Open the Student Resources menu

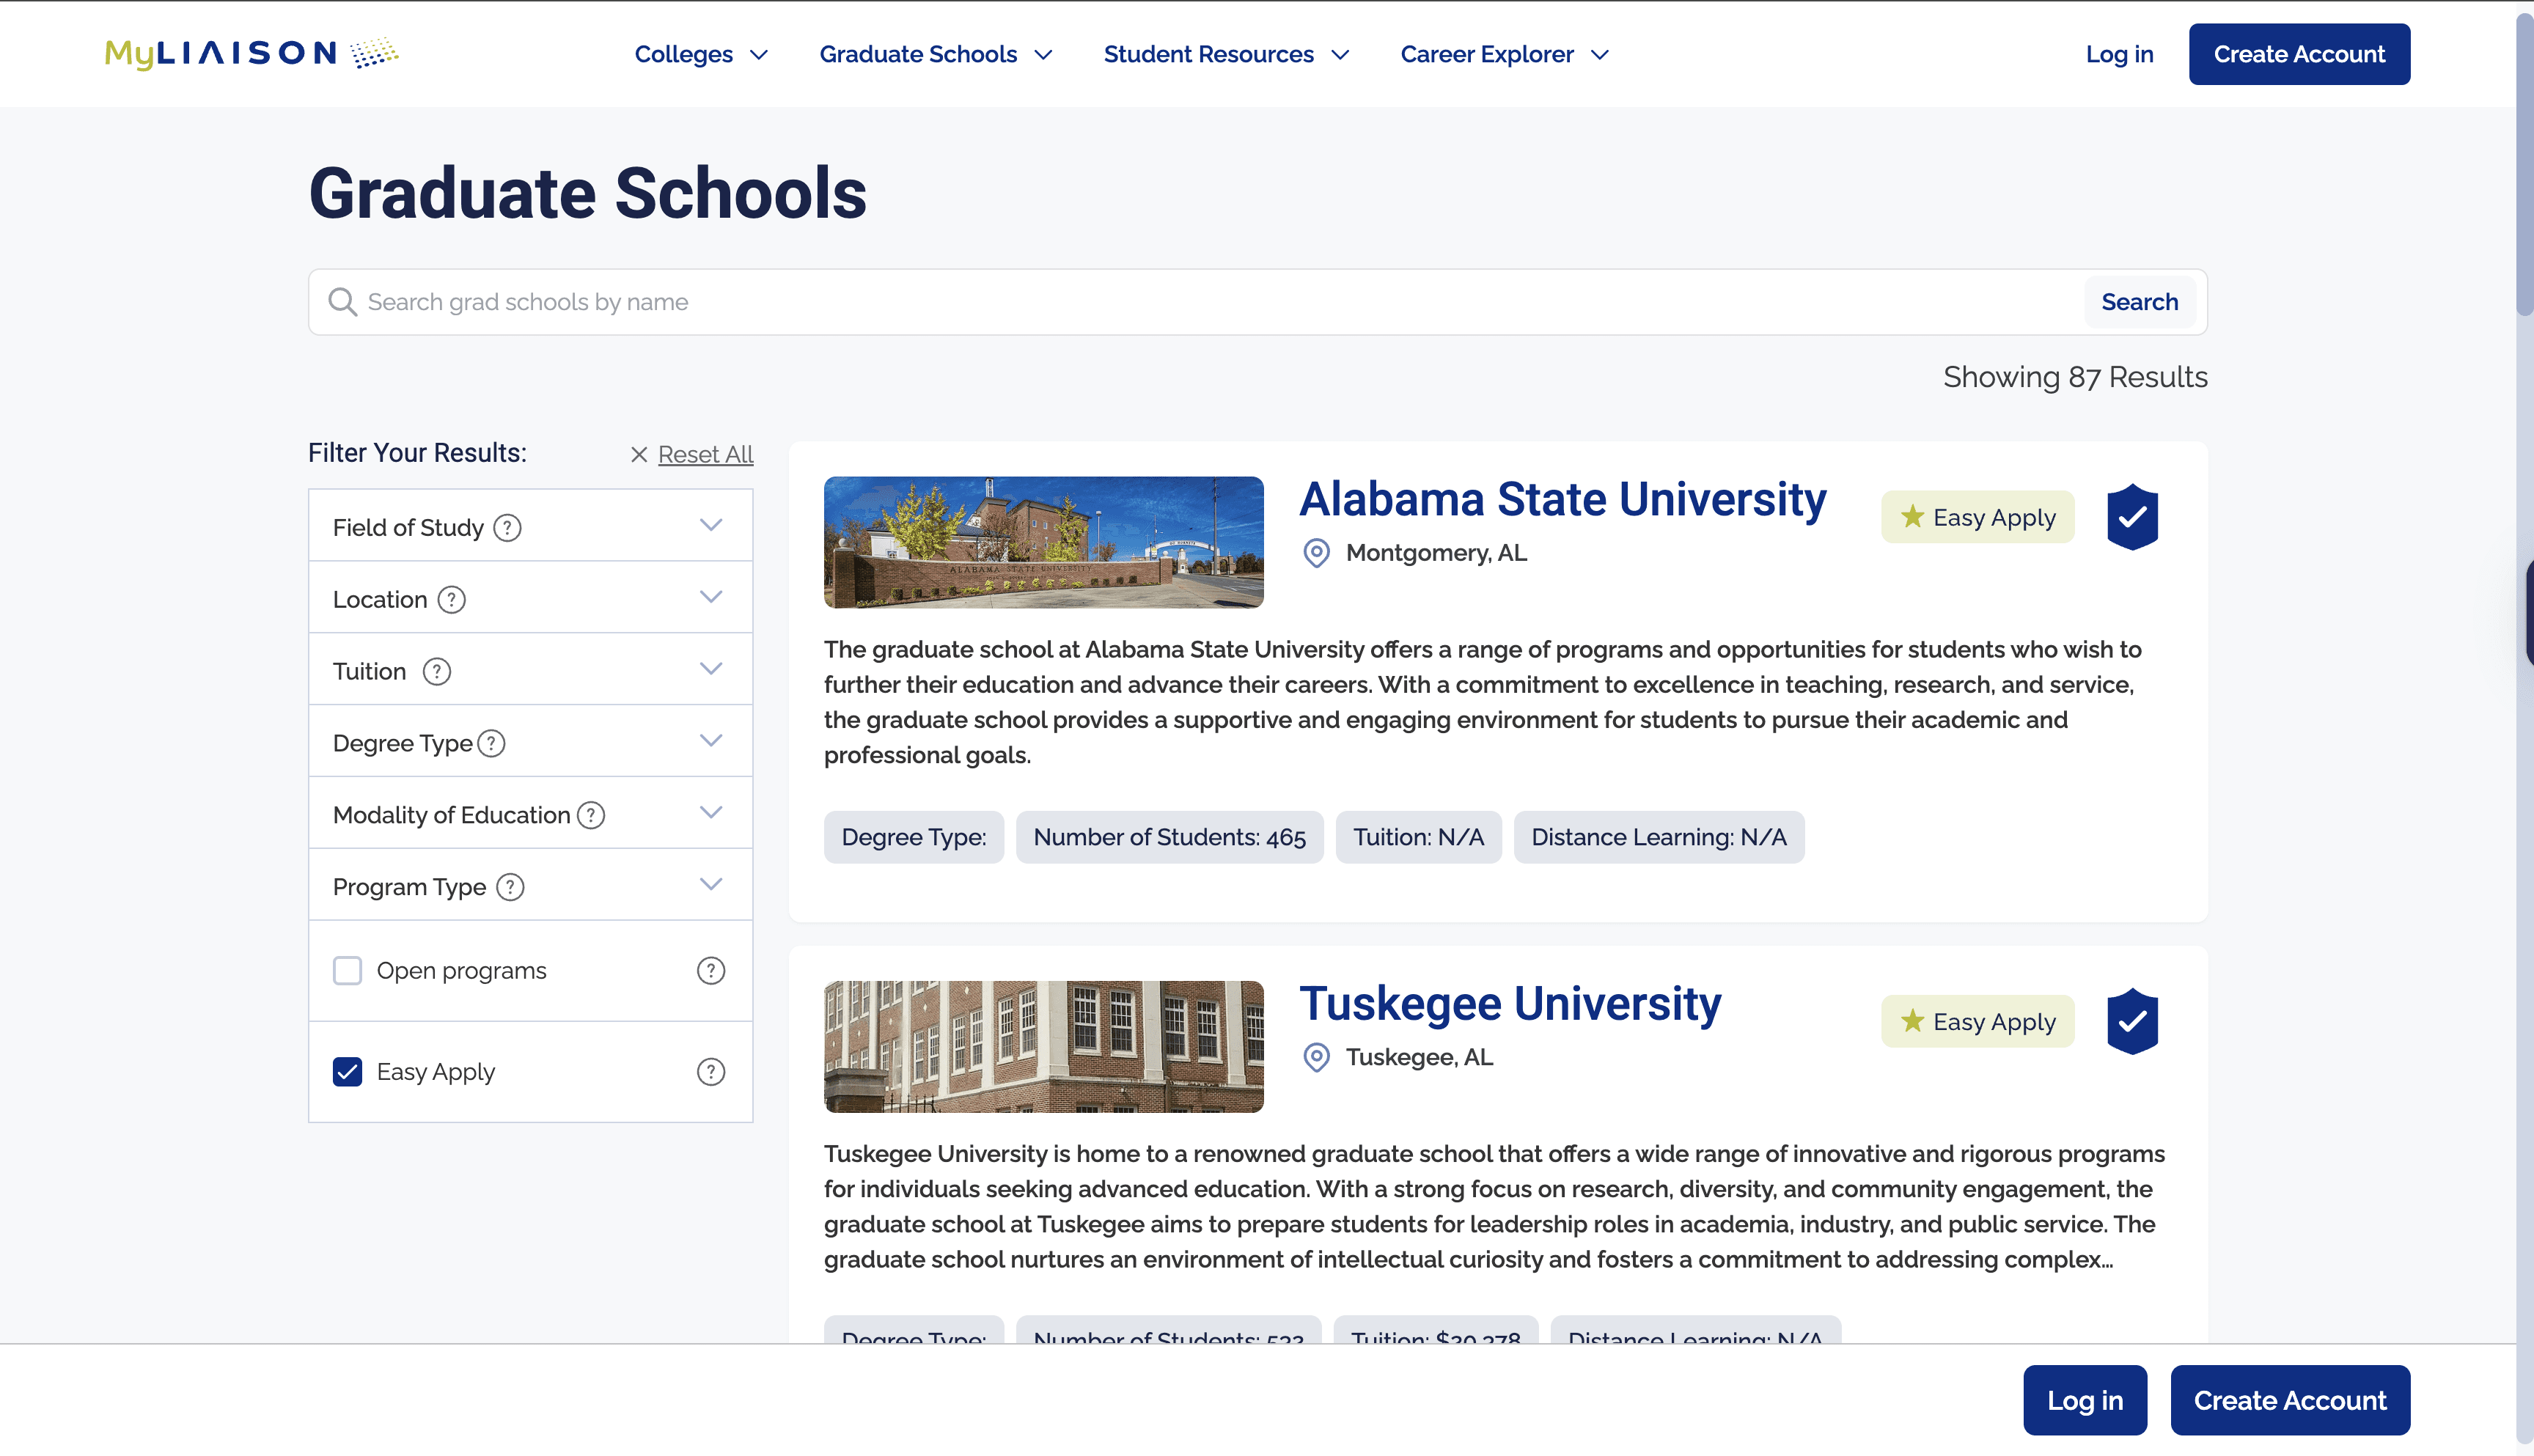1226,54
